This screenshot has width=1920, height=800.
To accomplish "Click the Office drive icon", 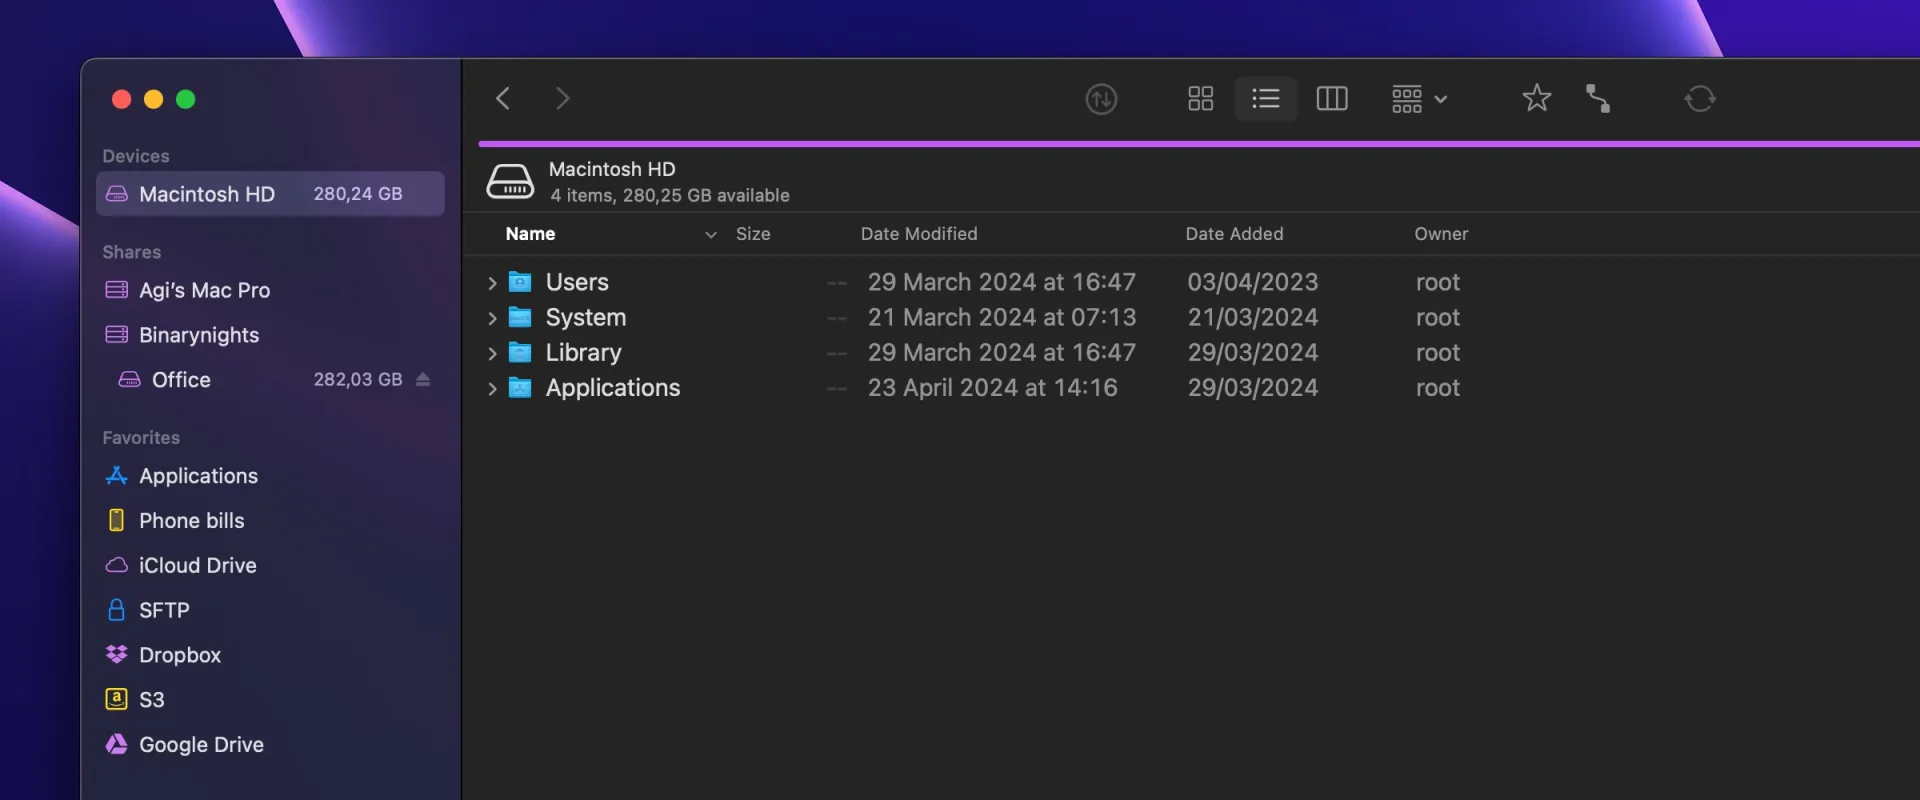I will tap(130, 380).
